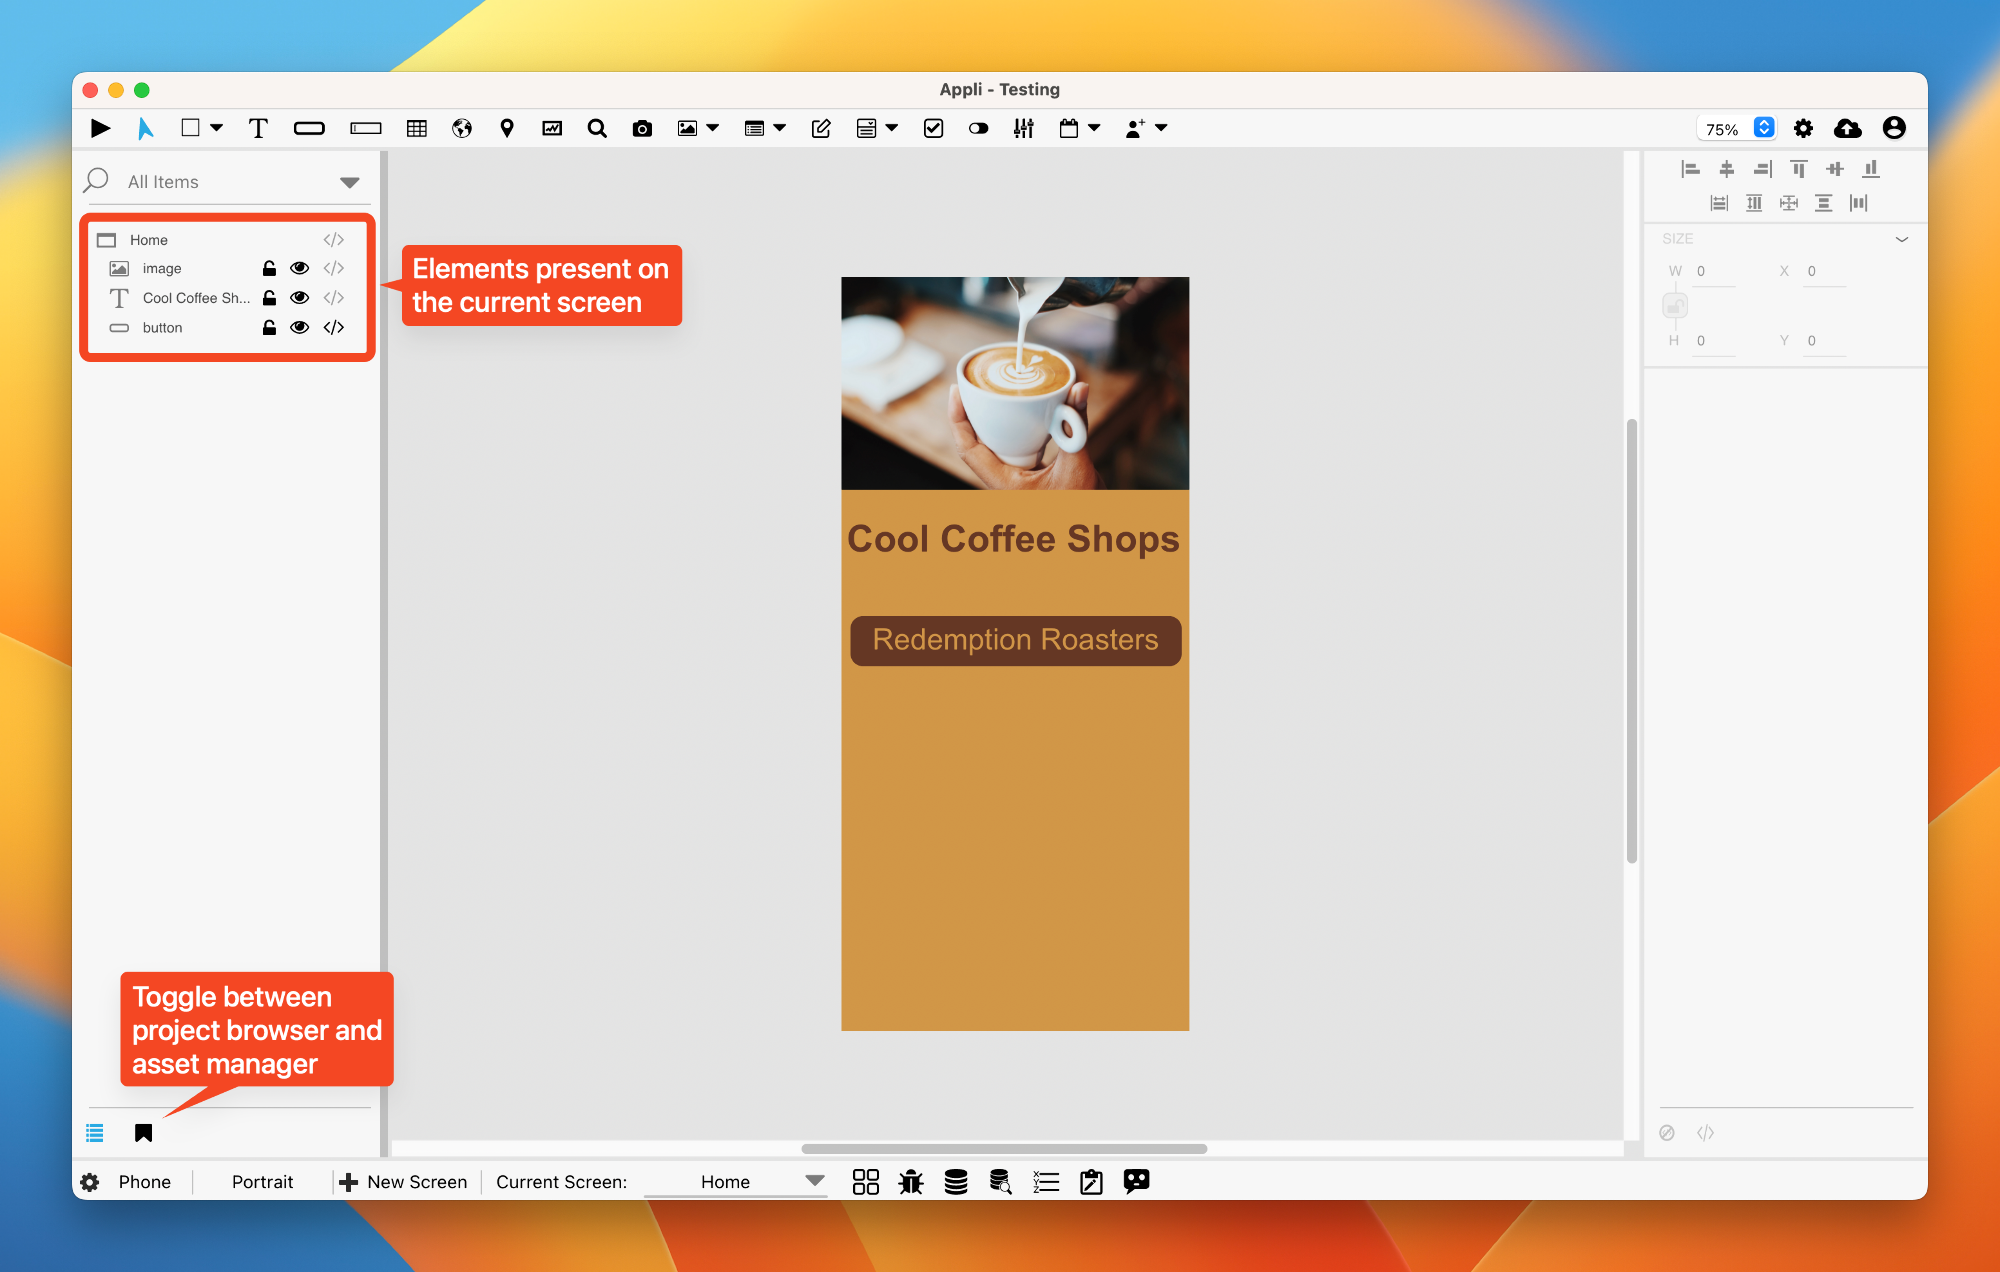The width and height of the screenshot is (2000, 1272).
Task: Select the button layer row
Action: click(162, 328)
